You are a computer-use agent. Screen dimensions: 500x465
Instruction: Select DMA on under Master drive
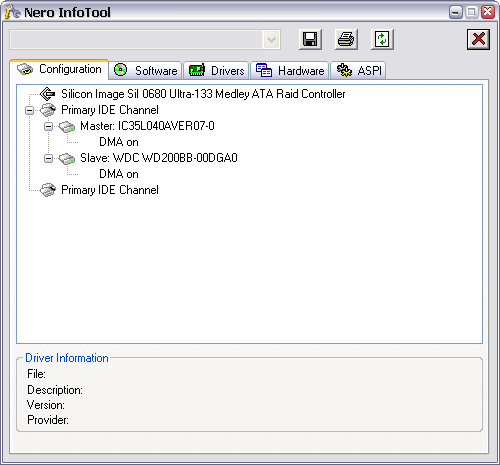[x=119, y=142]
